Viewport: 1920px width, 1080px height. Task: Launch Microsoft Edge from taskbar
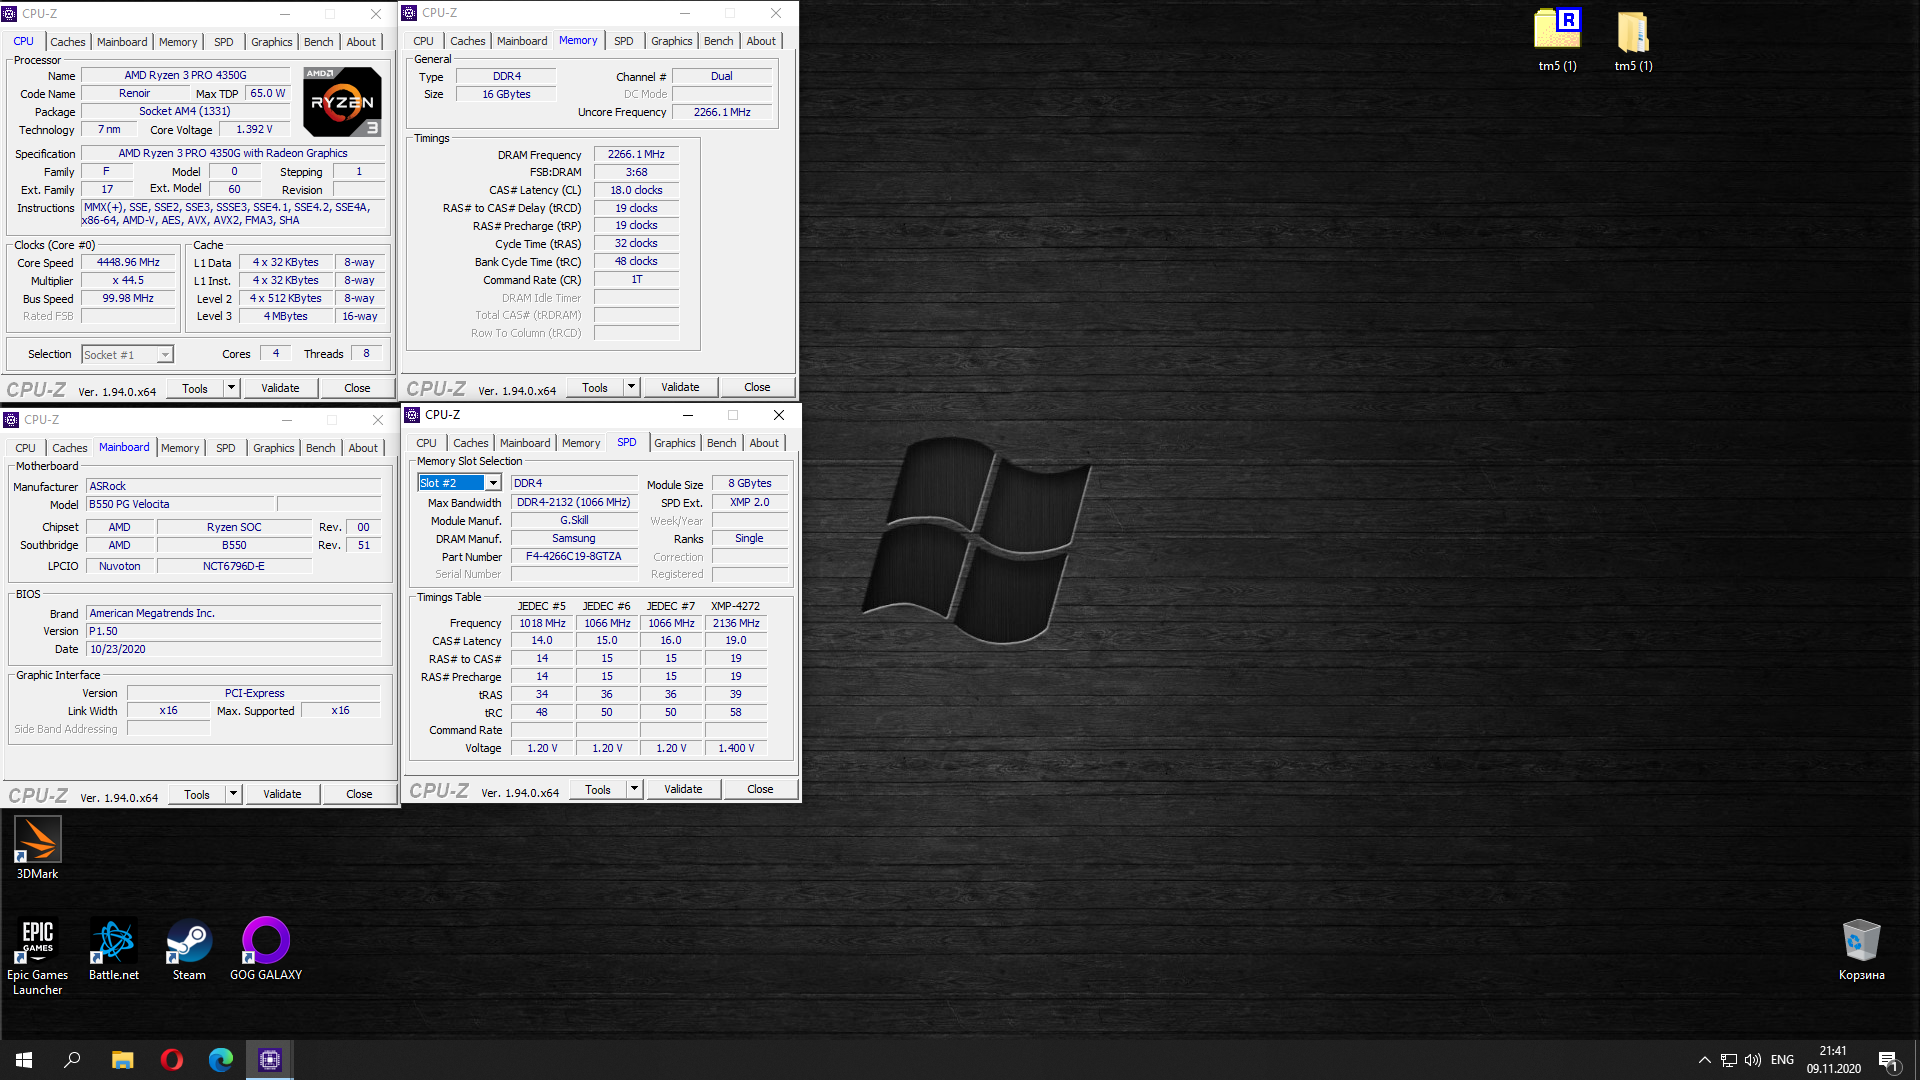(221, 1060)
